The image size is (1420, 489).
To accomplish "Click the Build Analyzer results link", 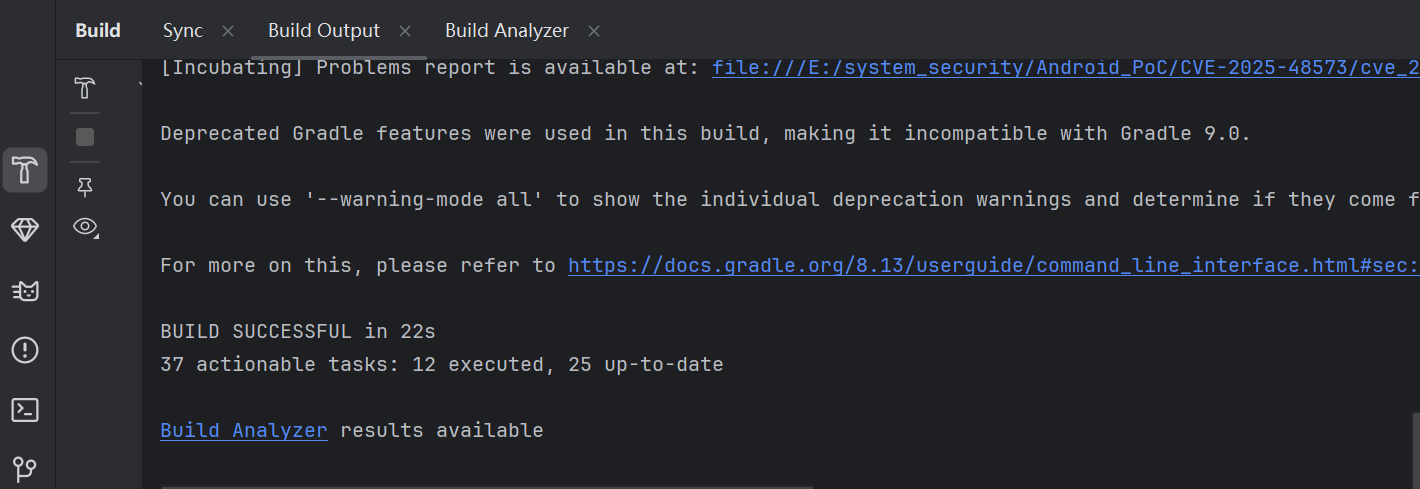I will pyautogui.click(x=244, y=431).
